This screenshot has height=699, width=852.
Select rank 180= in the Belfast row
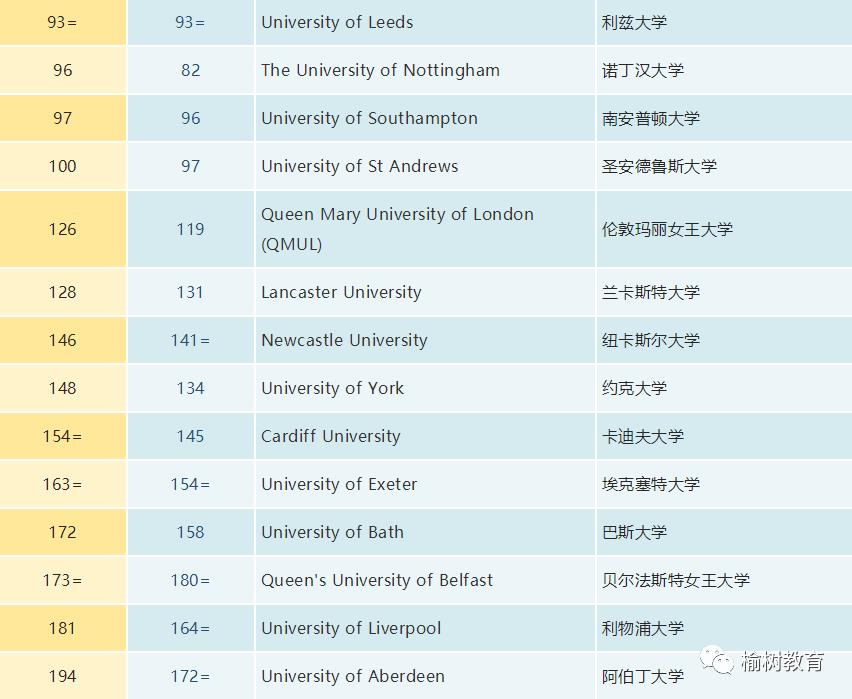click(x=190, y=580)
